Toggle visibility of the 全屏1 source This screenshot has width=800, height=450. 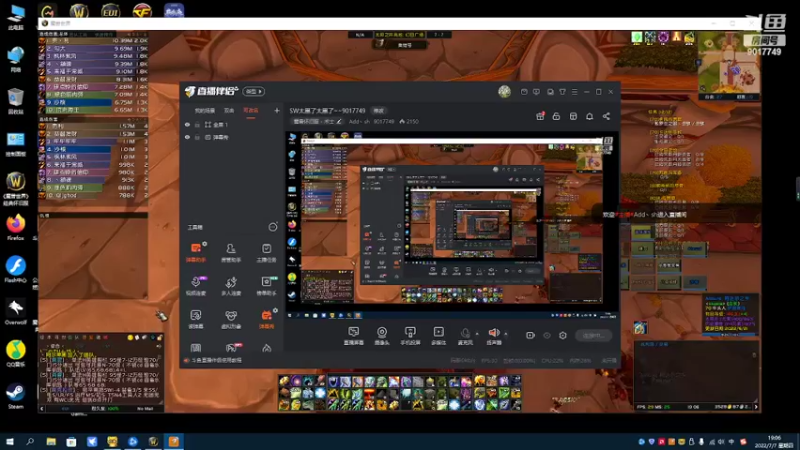pos(187,124)
